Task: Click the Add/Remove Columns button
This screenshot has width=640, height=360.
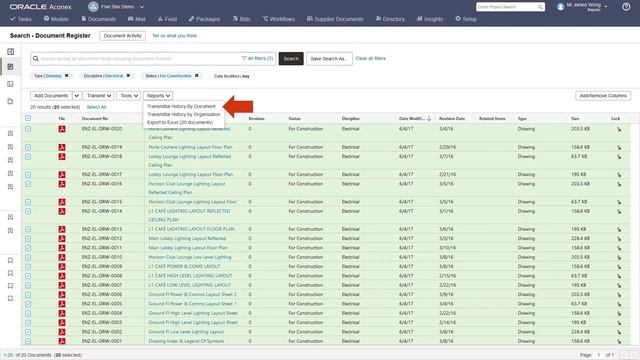Action: pyautogui.click(x=603, y=96)
